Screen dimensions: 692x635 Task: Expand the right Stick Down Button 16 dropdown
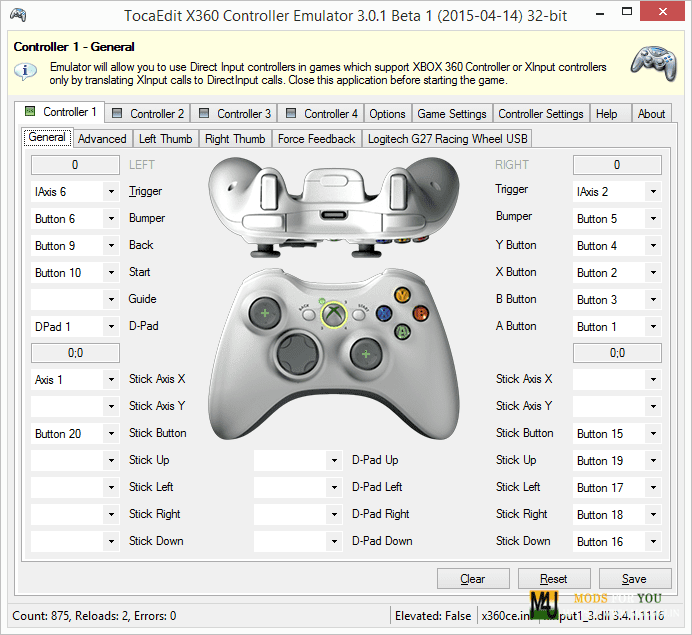(x=653, y=541)
